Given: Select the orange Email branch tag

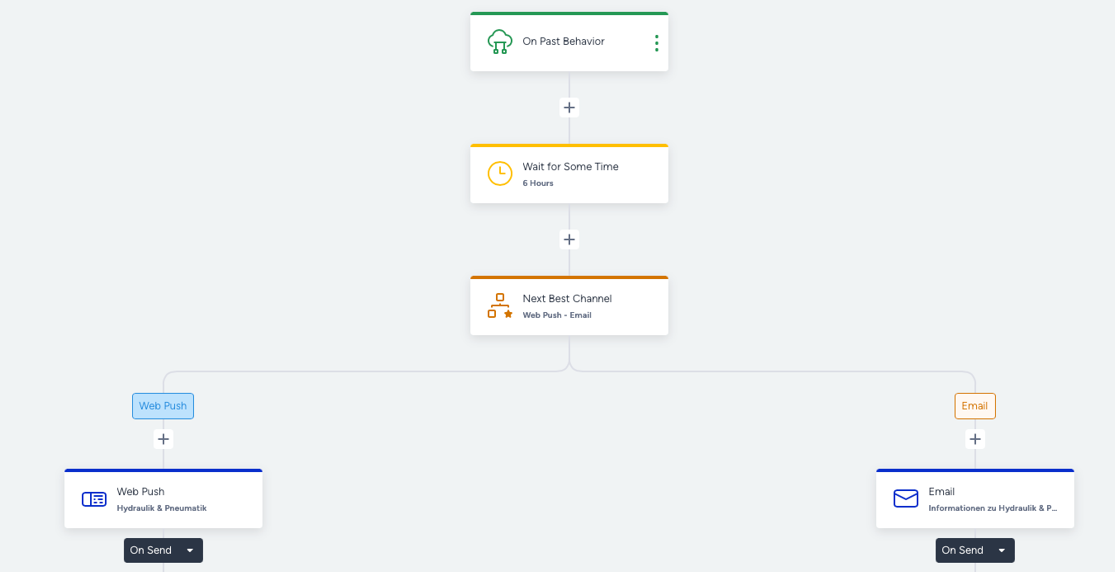Looking at the screenshot, I should pyautogui.click(x=975, y=406).
